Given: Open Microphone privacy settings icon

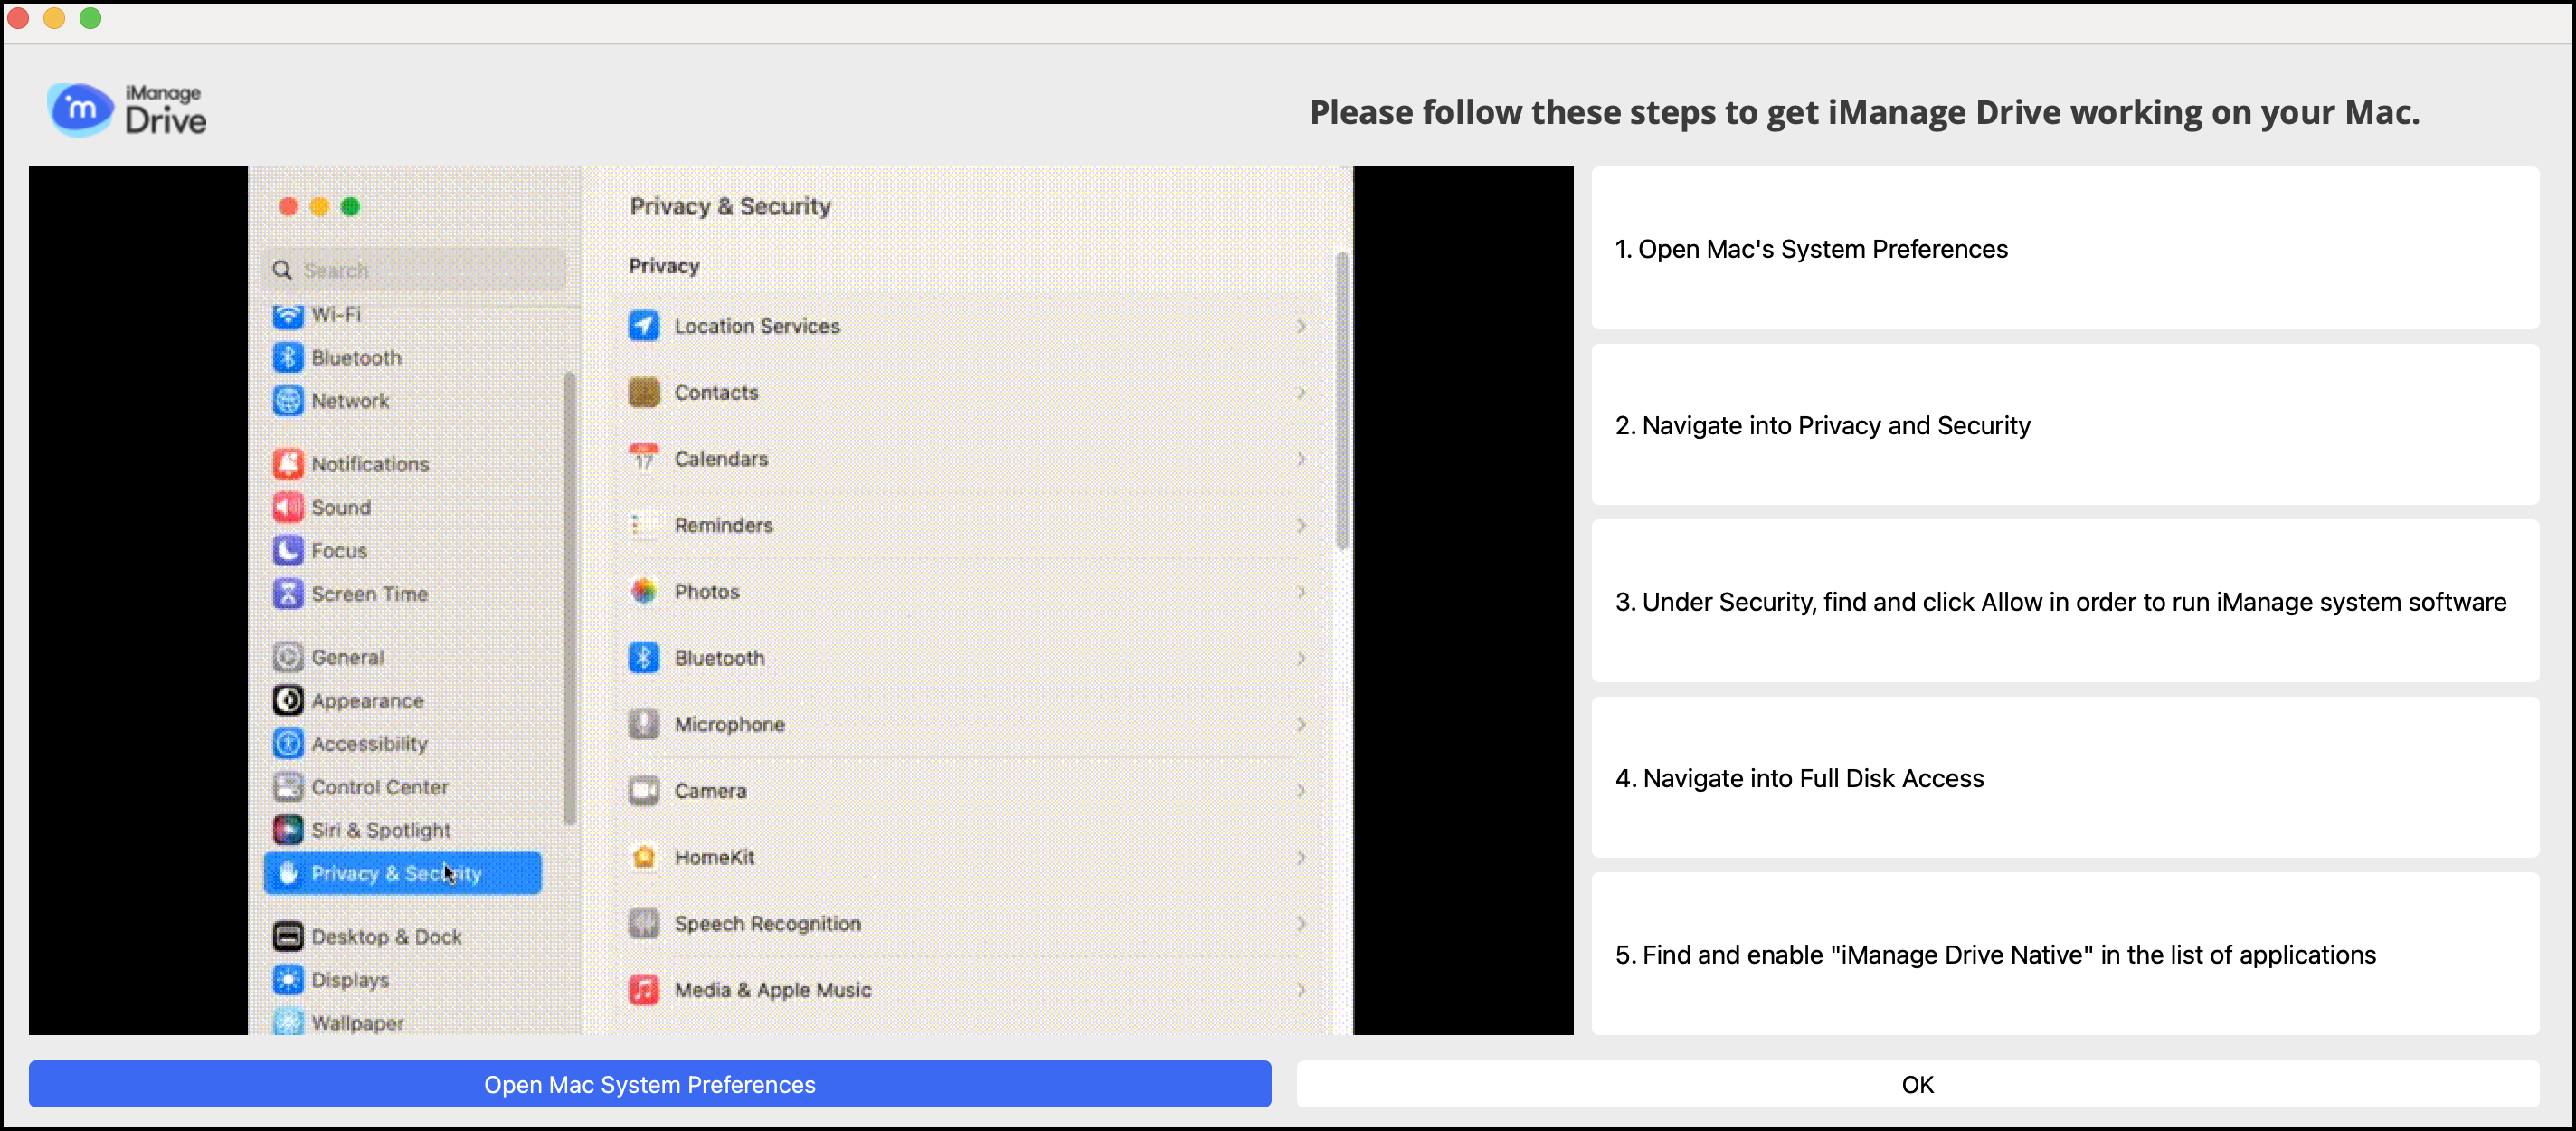Looking at the screenshot, I should 645,724.
